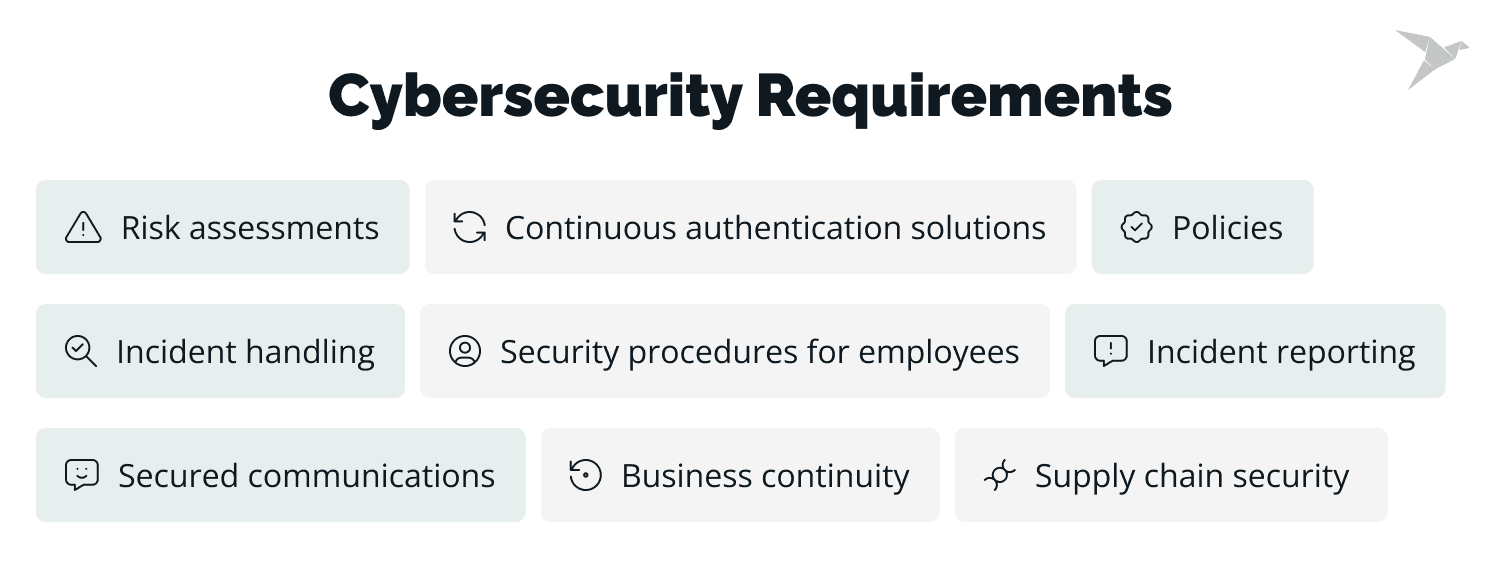1500x580 pixels.
Task: Open the Business continuity text
Action: 765,475
